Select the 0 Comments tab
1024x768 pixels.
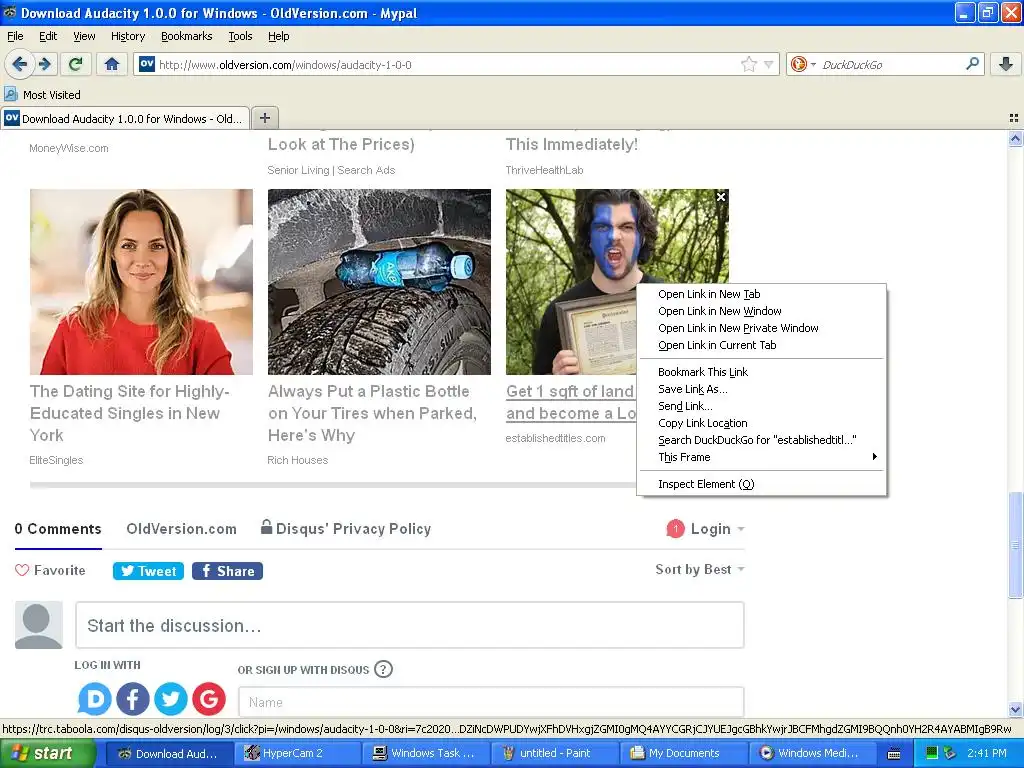pos(58,528)
